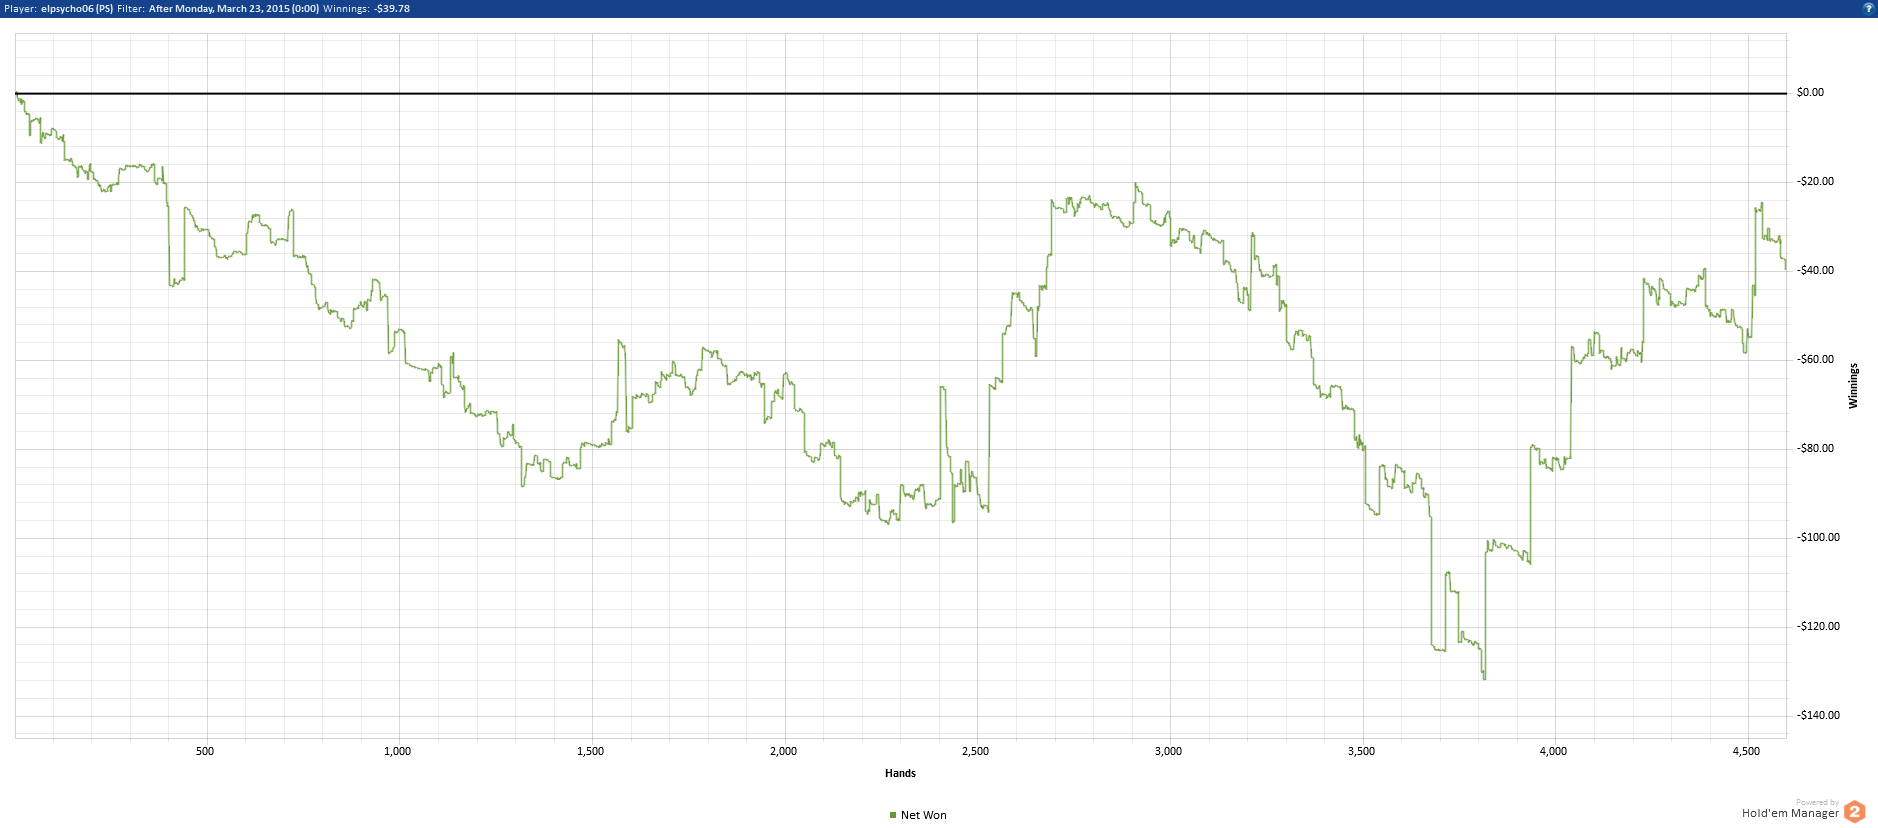This screenshot has width=1878, height=828.
Task: Click the "$0.00" y-axis label
Action: [x=1810, y=93]
